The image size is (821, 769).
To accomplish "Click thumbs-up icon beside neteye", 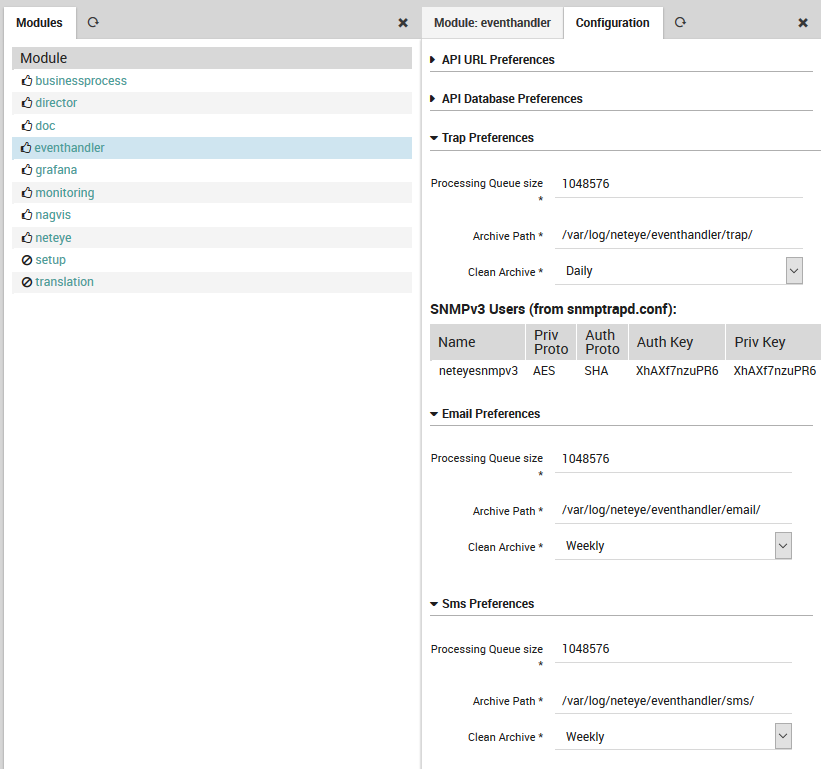I will coord(27,238).
